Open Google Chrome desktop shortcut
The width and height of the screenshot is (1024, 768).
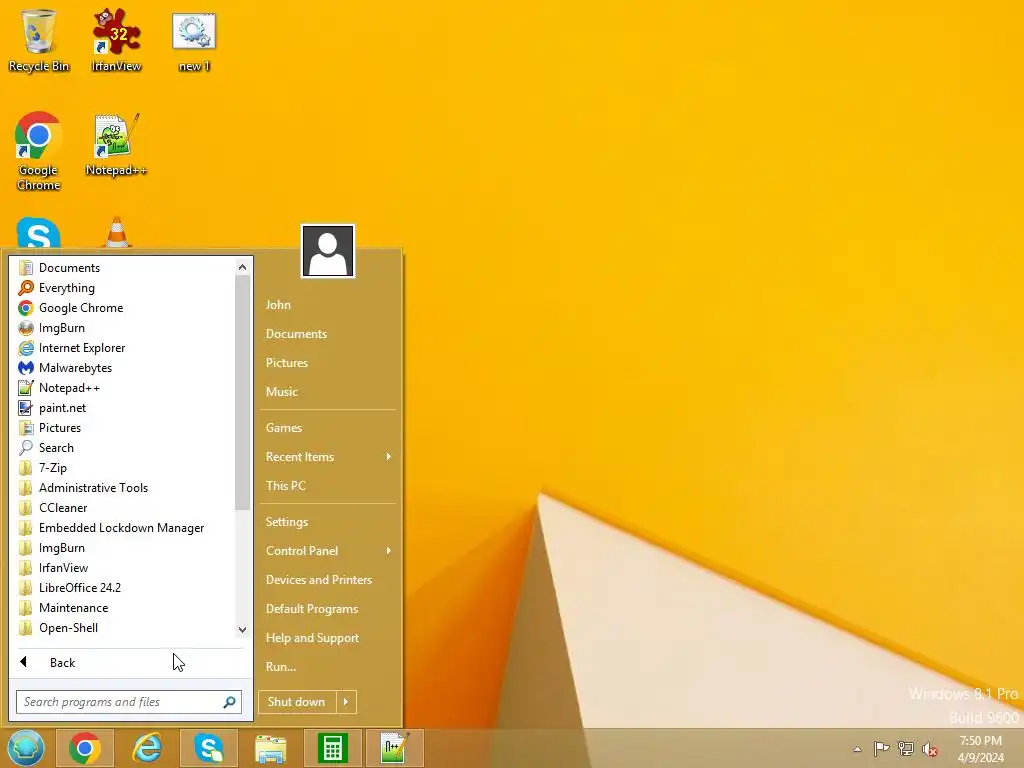click(x=39, y=152)
